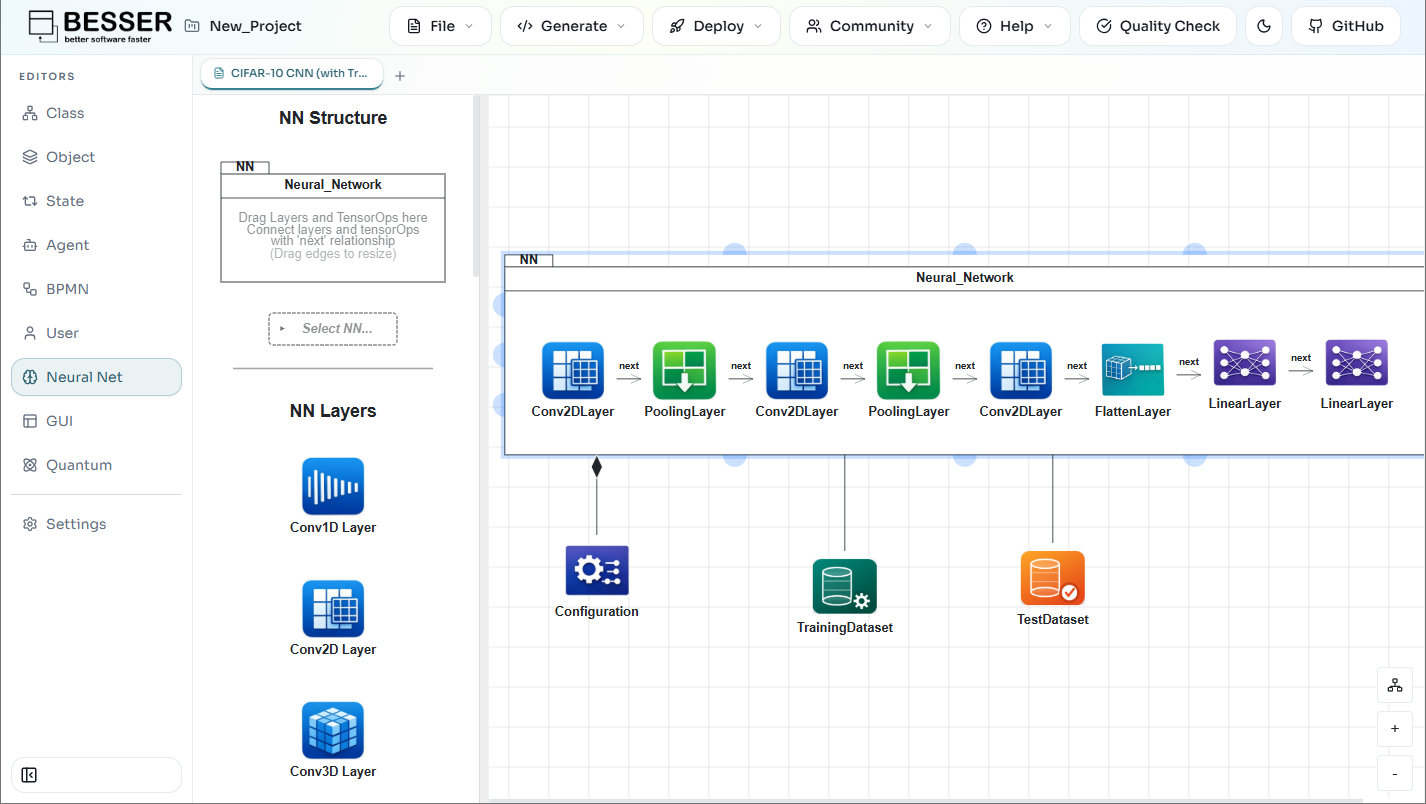
Task: Click the first PoolingLayer node
Action: (x=685, y=370)
